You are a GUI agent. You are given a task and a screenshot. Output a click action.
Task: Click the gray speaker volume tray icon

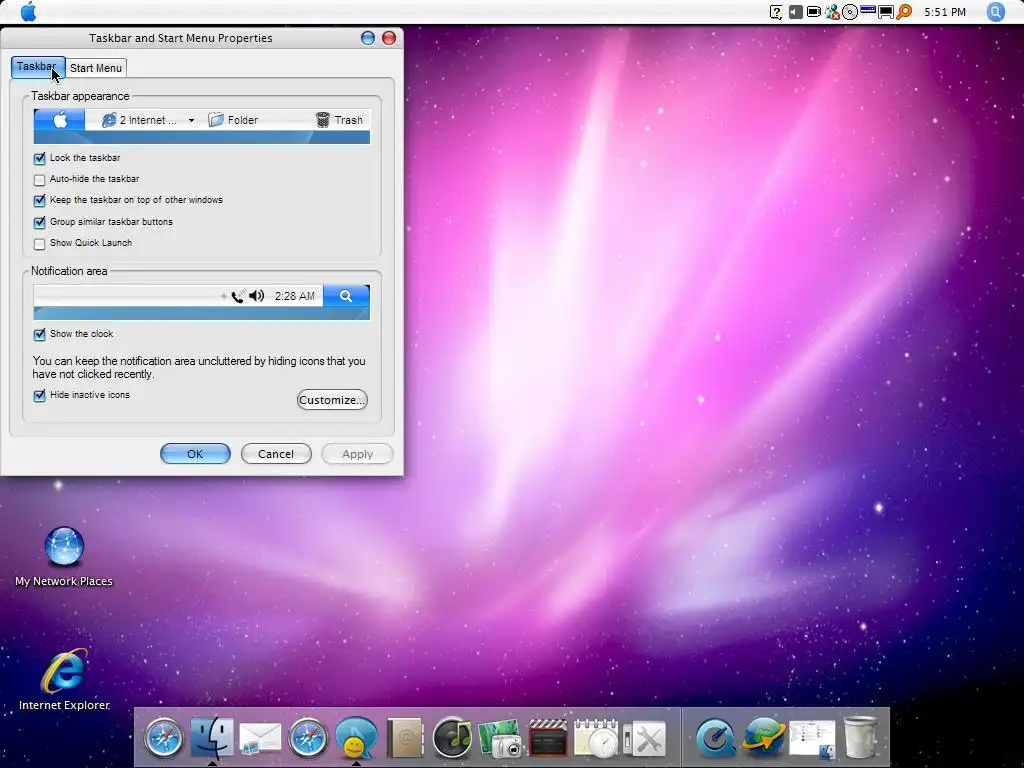pyautogui.click(x=795, y=12)
